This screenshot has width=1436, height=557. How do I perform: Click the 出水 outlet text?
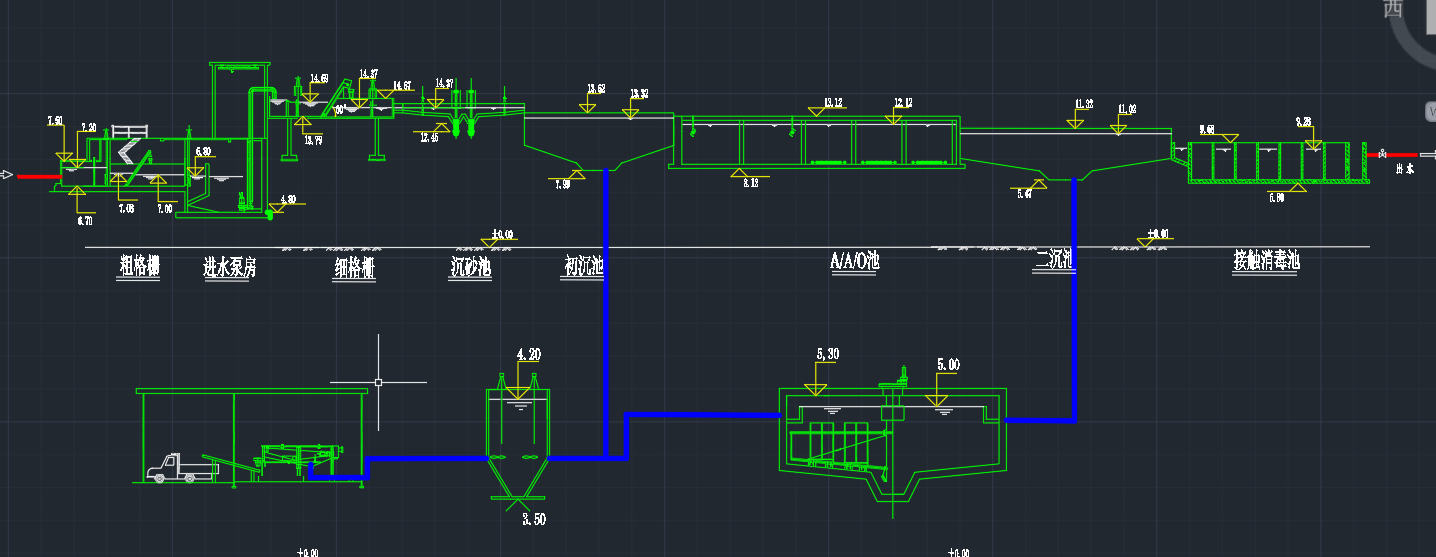click(x=1403, y=170)
